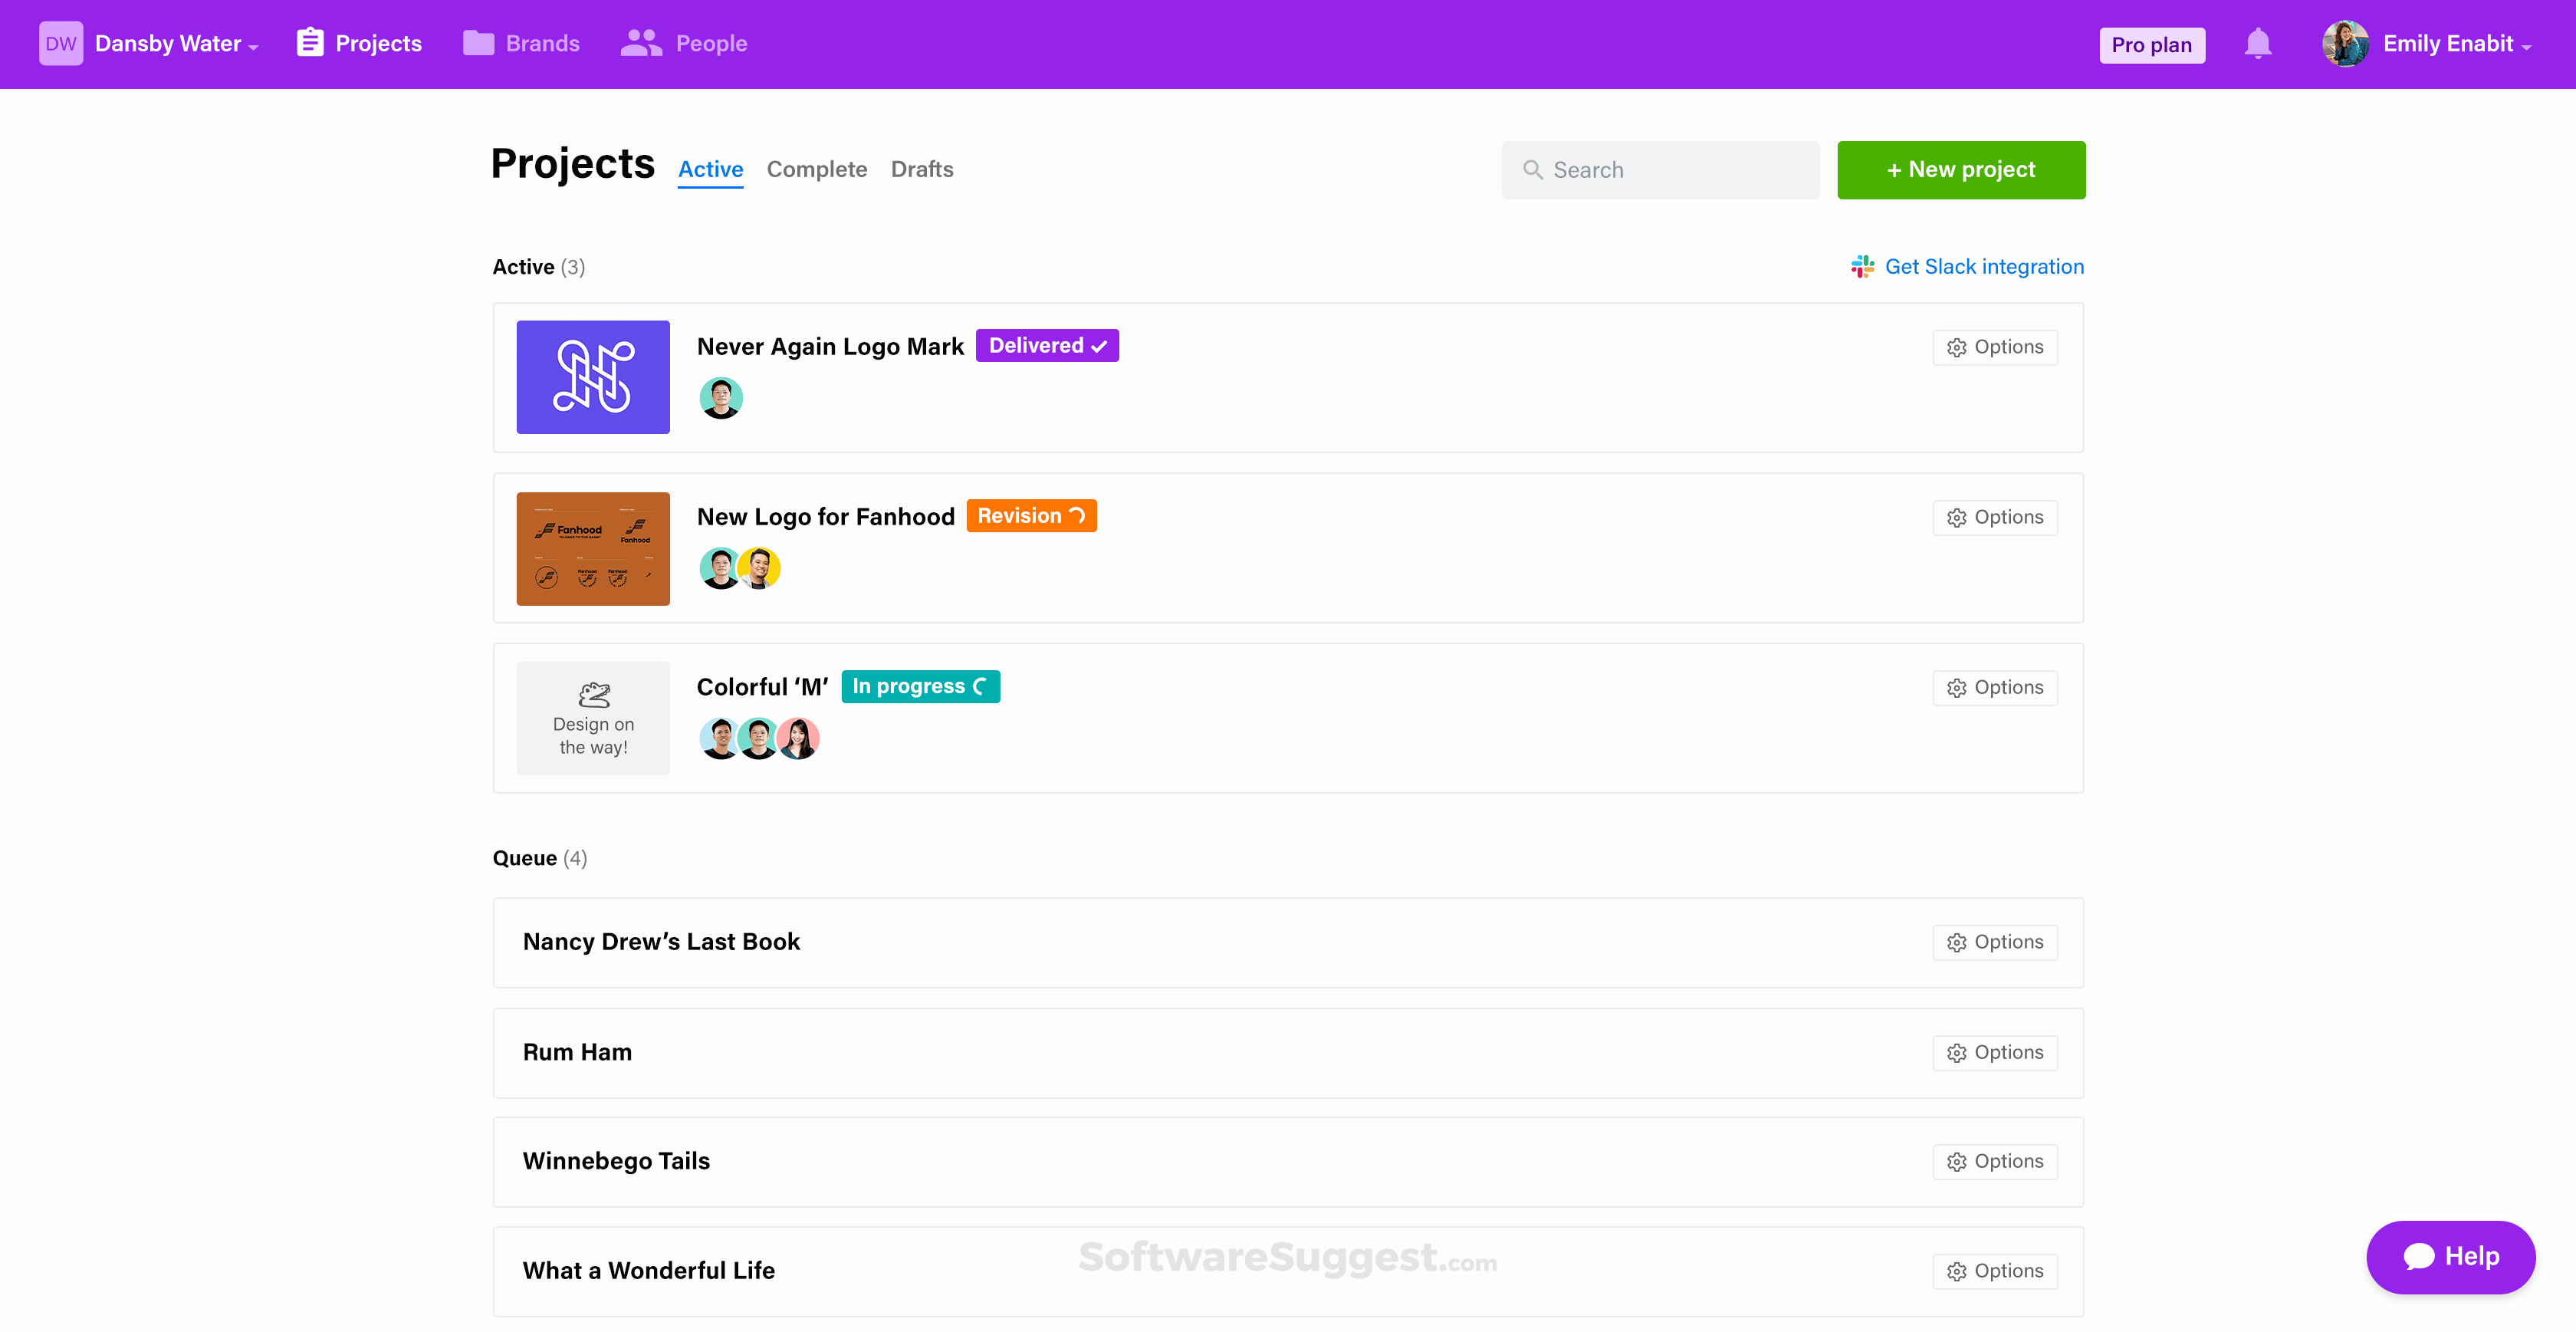The width and height of the screenshot is (2576, 1332).
Task: Click the Delivered status badge
Action: click(x=1047, y=345)
